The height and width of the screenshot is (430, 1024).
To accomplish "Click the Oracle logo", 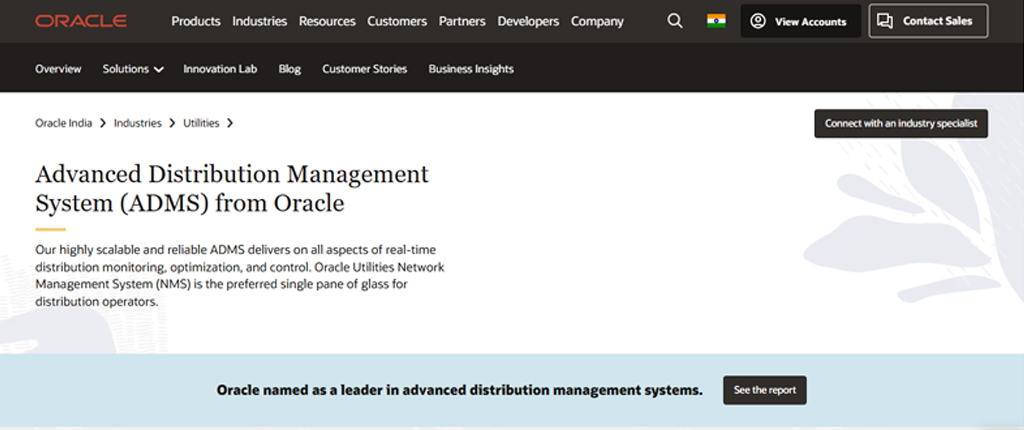I will point(80,21).
